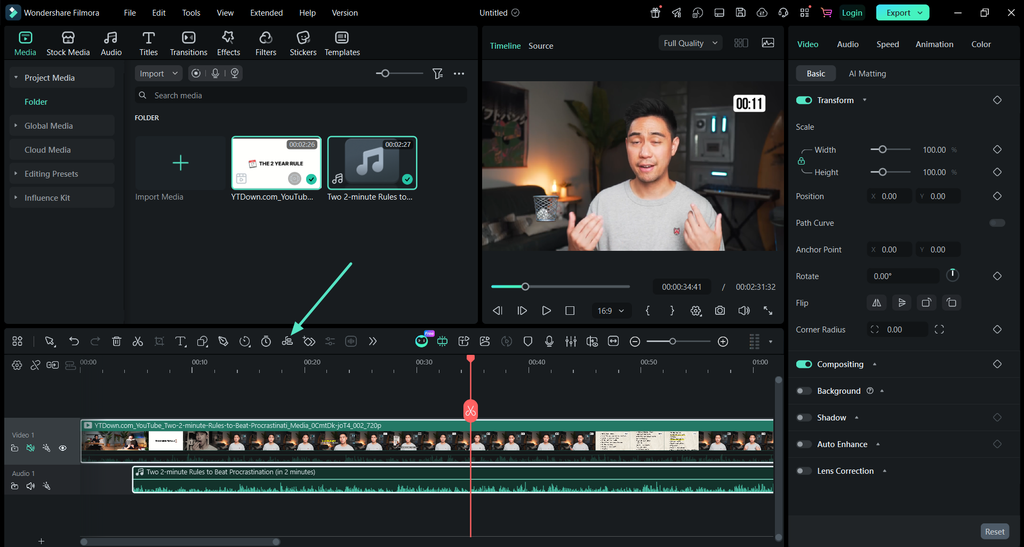1024x547 pixels.
Task: Open the AI copilot robot icon
Action: pos(421,341)
